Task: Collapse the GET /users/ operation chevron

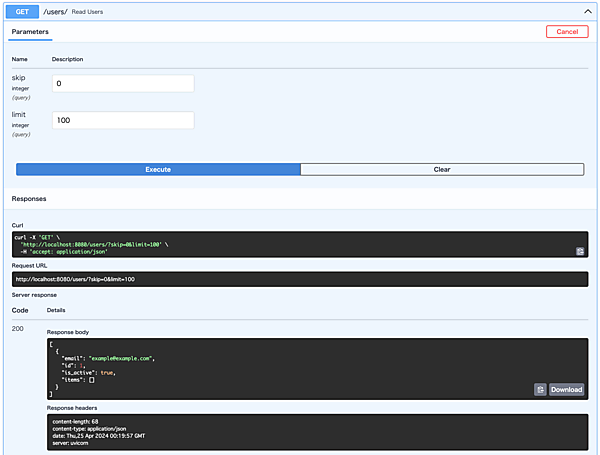Action: 587,11
